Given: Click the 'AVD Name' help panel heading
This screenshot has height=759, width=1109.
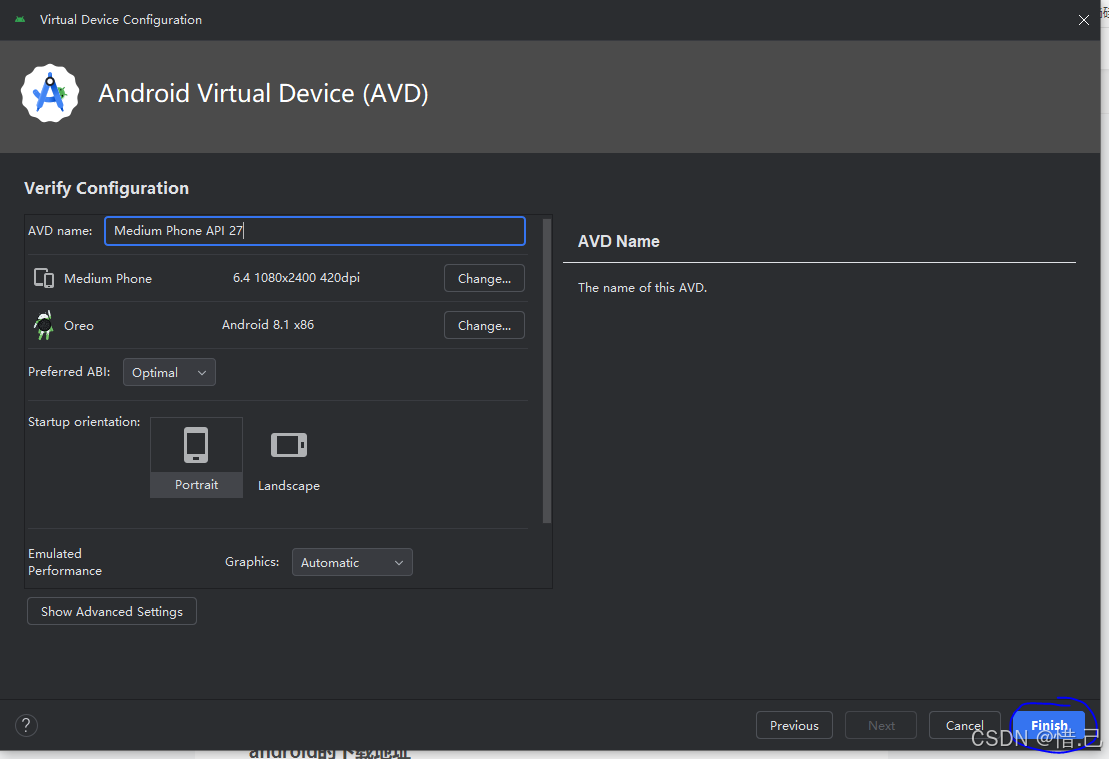Looking at the screenshot, I should 619,241.
